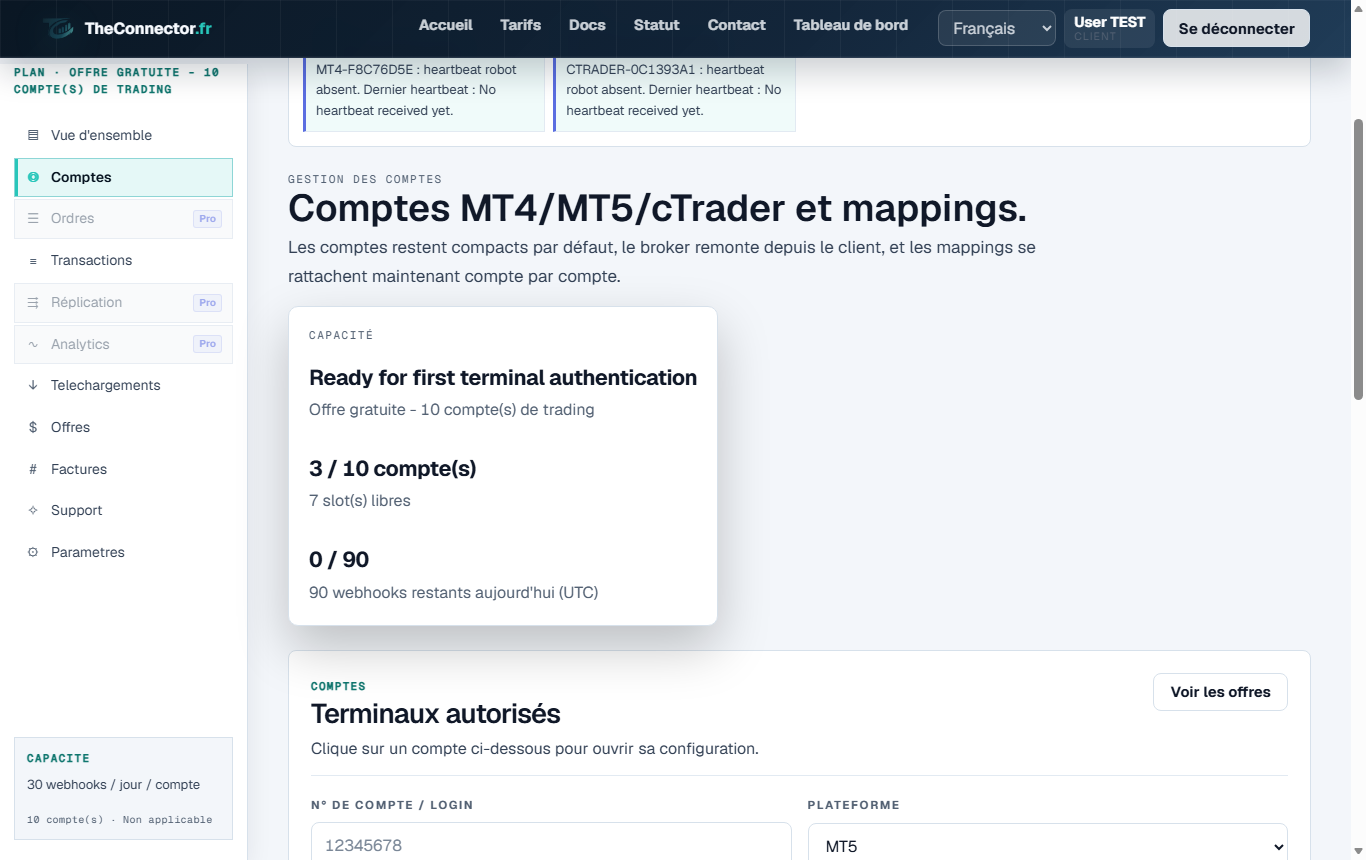Click the CTRADER-0C1393A1 heartbeat alert

click(674, 94)
